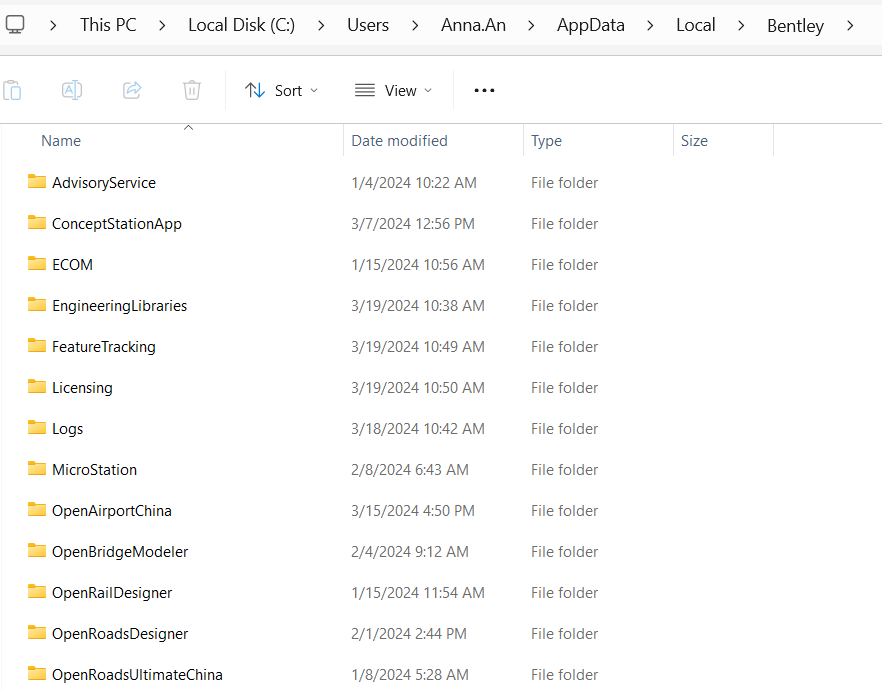Click the ECOM folder name

click(72, 265)
